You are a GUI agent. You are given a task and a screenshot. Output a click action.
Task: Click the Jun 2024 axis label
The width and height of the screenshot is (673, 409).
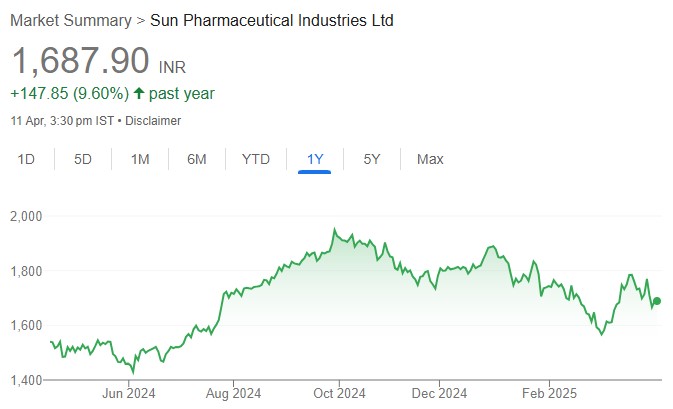(129, 393)
